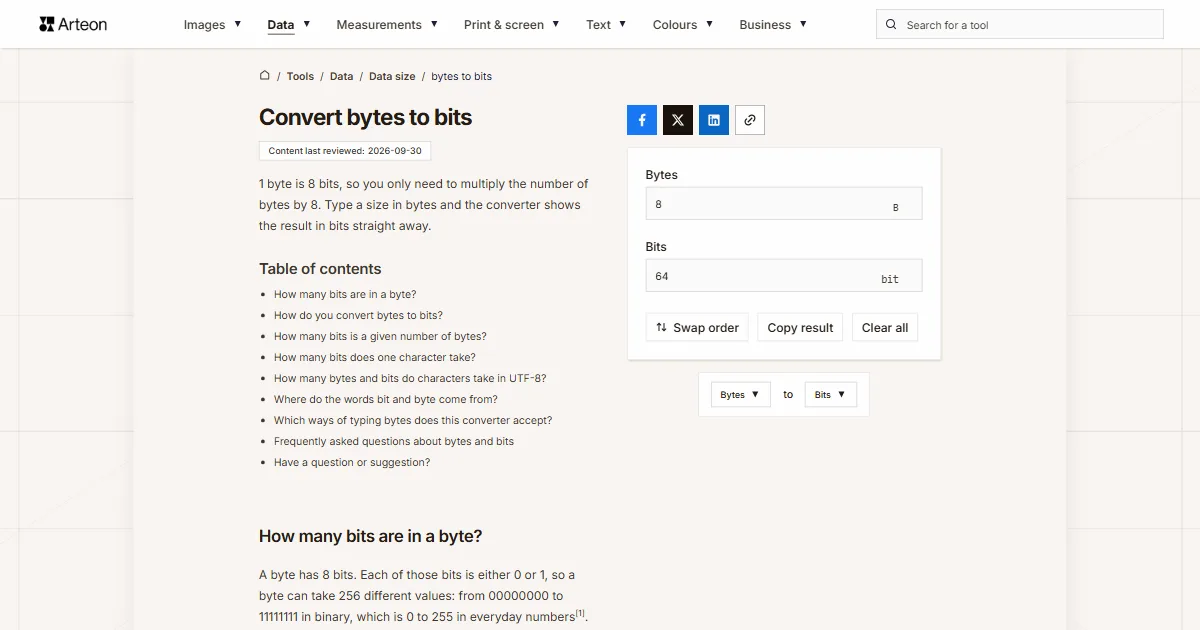Jump to 'How many bits does one character take?'
This screenshot has height=630, width=1200.
click(x=375, y=358)
